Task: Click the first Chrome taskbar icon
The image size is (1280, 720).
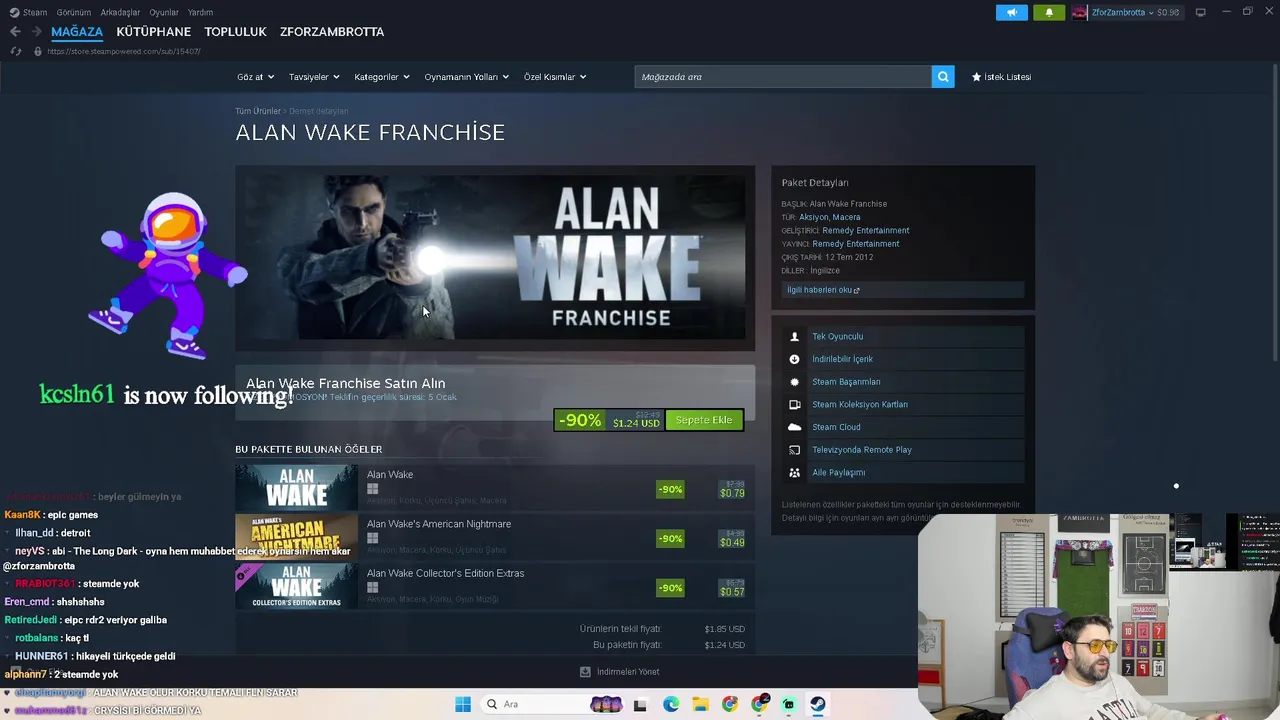Action: 730,704
